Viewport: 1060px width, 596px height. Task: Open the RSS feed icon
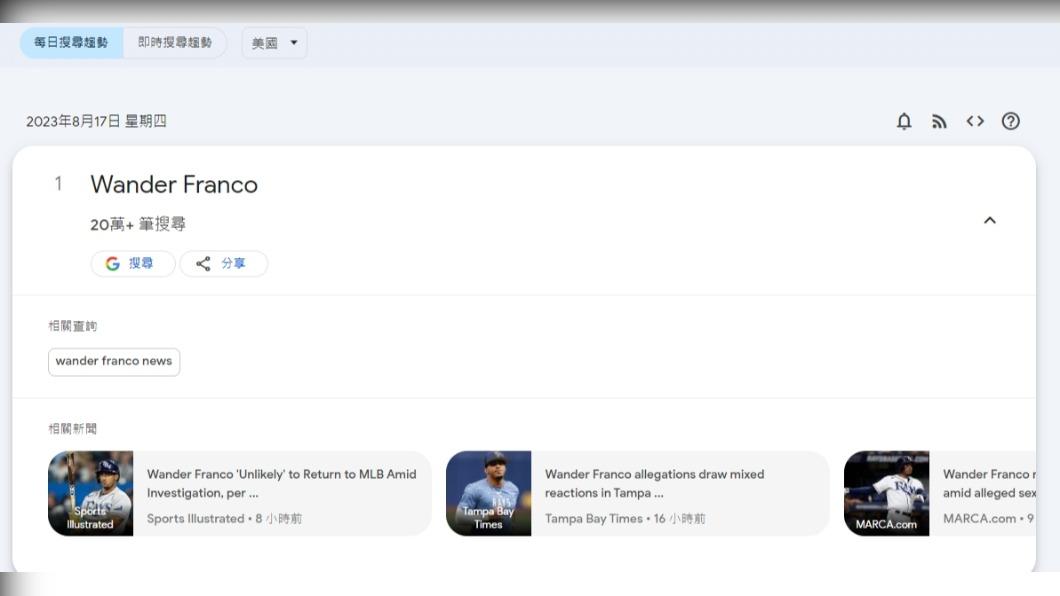click(x=939, y=122)
